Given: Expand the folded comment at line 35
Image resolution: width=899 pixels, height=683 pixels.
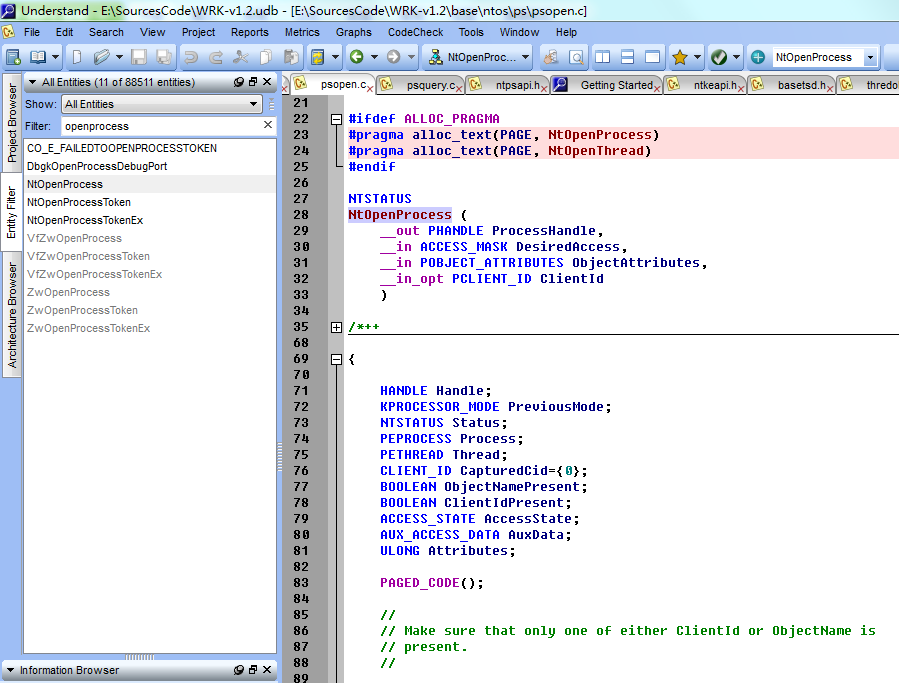Looking at the screenshot, I should point(337,327).
